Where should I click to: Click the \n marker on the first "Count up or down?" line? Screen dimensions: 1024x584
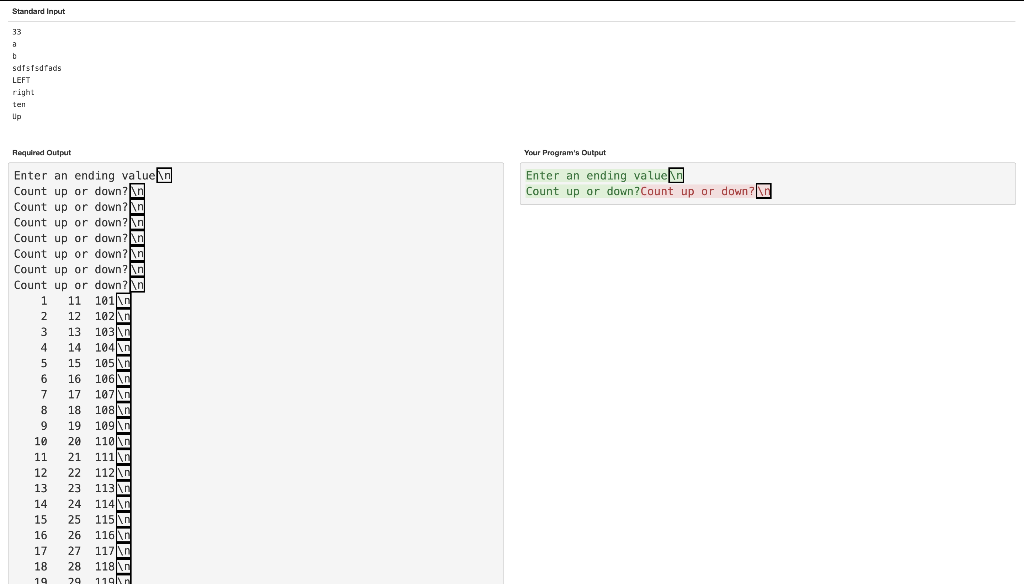(x=138, y=191)
